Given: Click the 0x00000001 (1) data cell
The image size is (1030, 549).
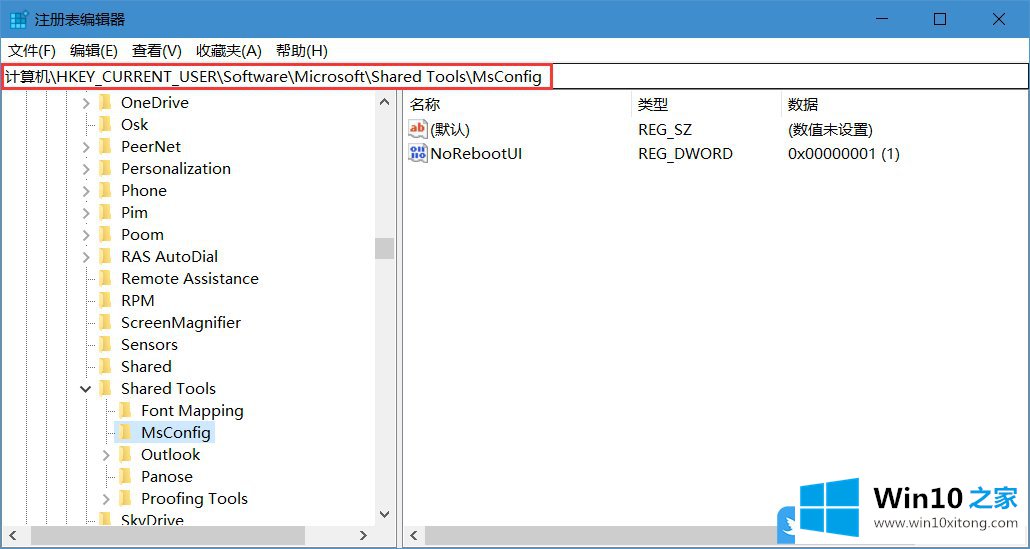Looking at the screenshot, I should 843,154.
